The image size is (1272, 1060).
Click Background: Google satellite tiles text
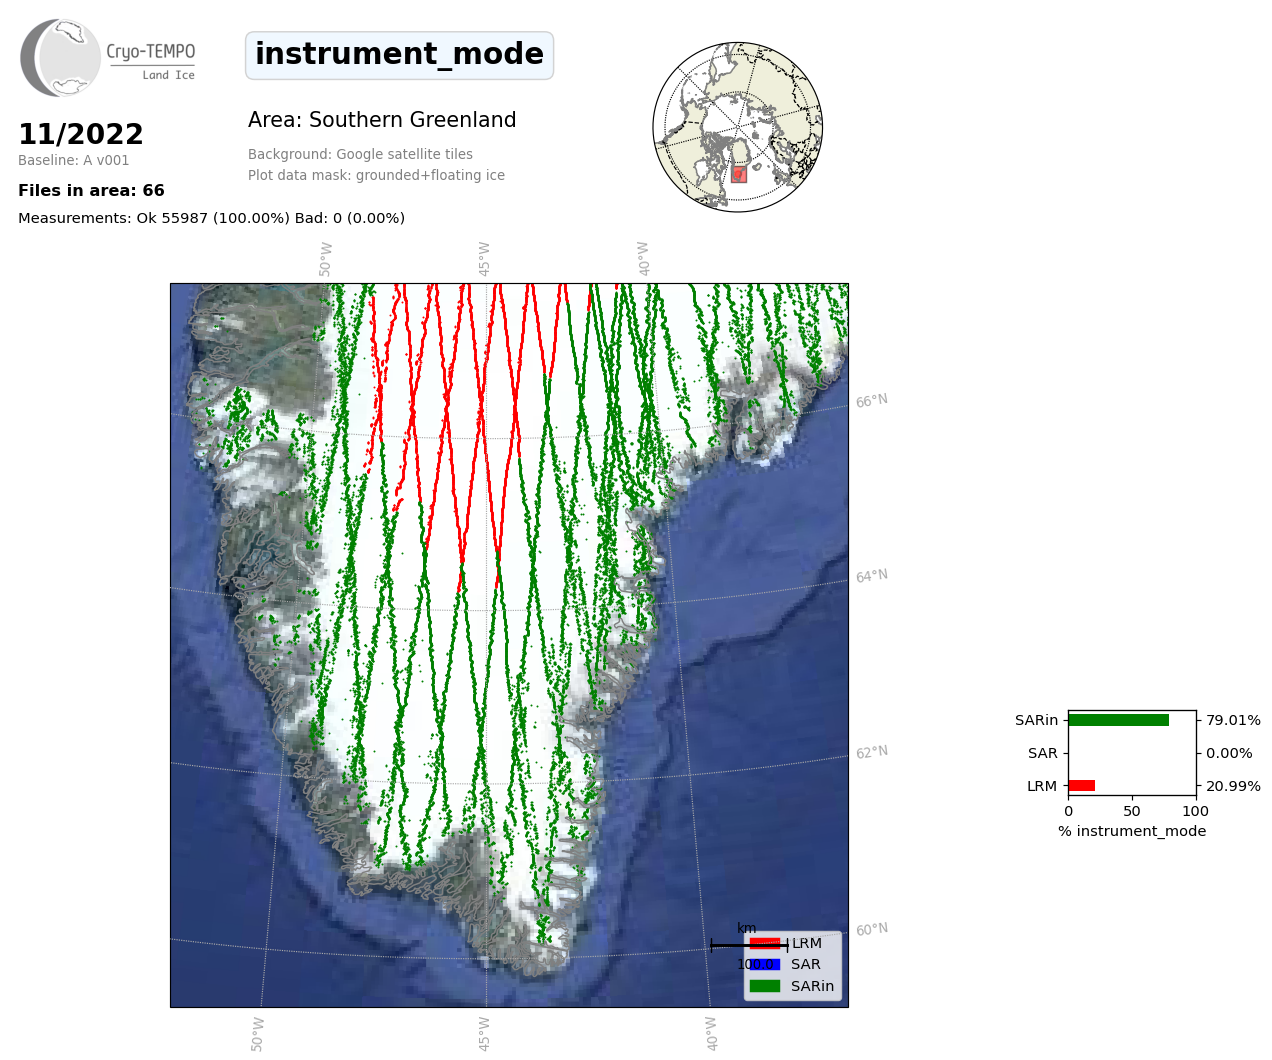pos(360,154)
